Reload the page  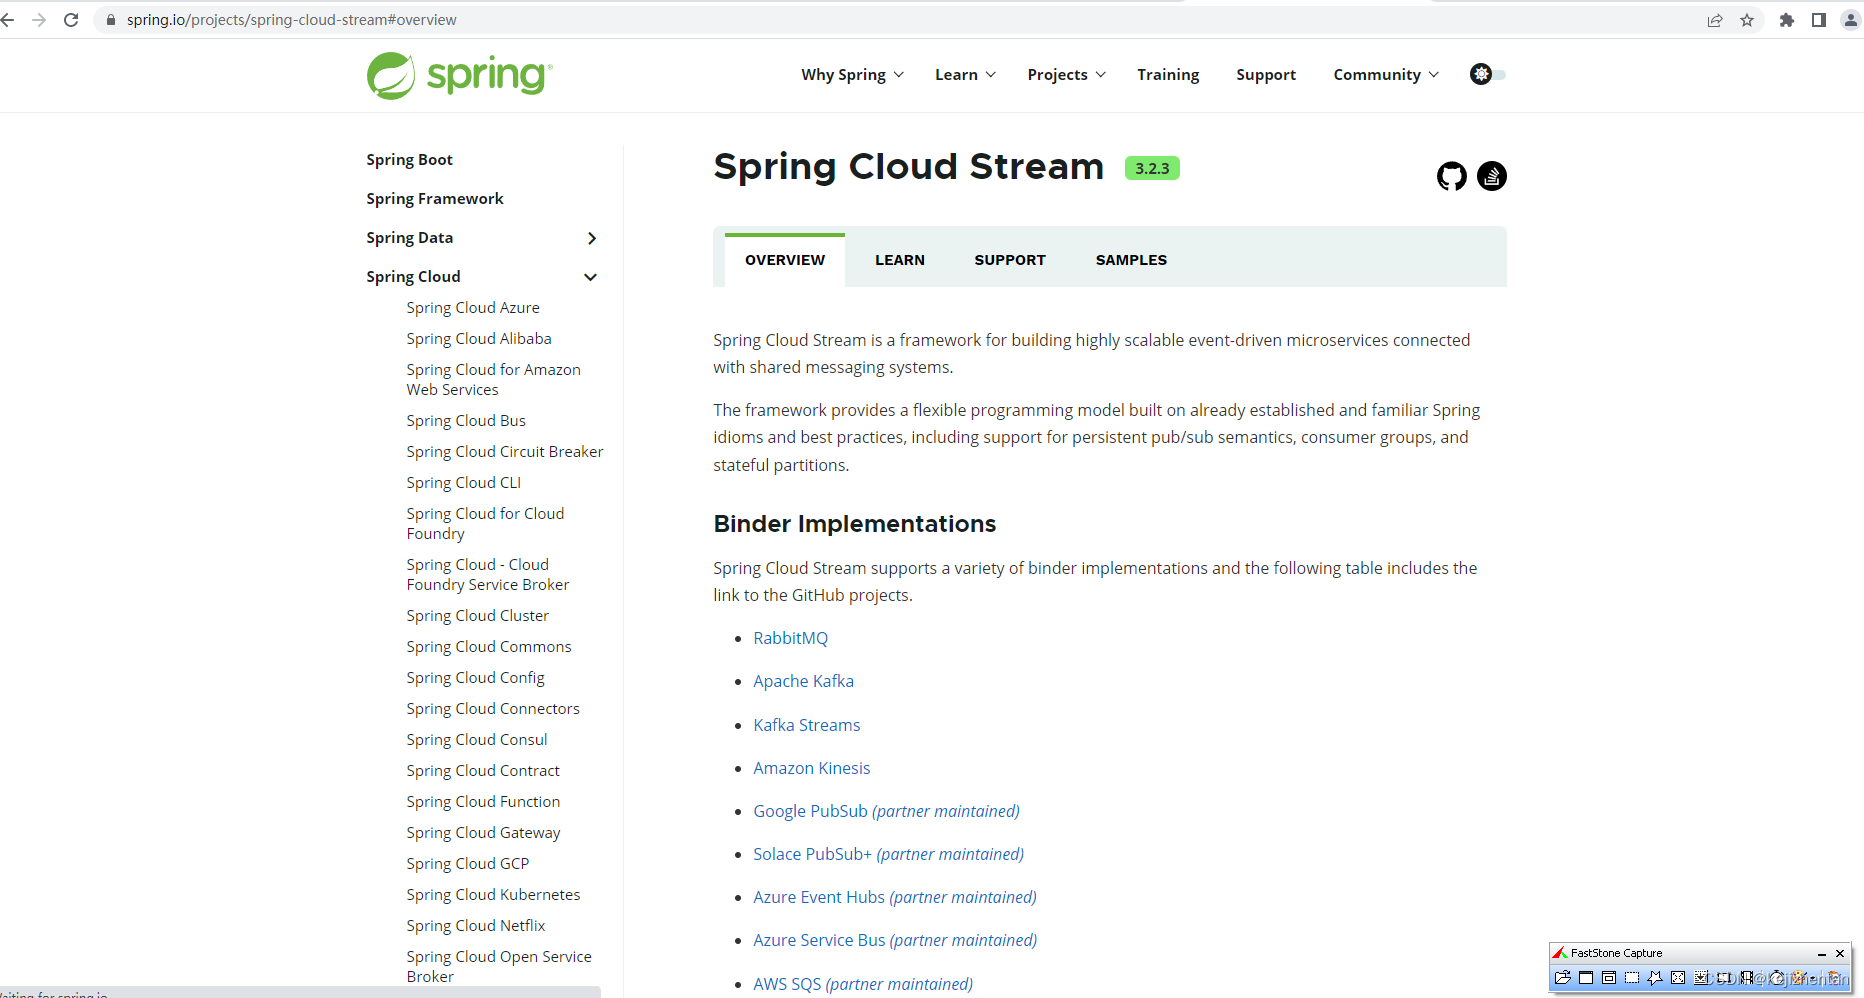click(71, 20)
